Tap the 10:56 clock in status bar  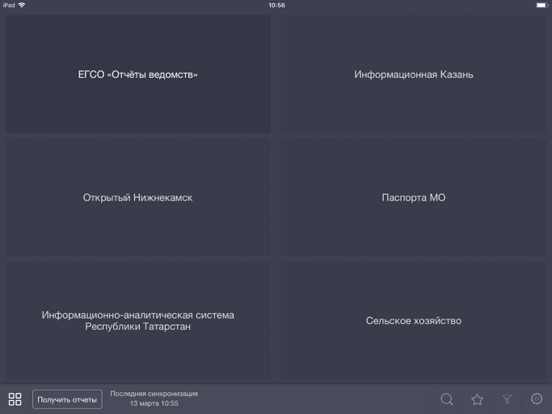tap(277, 5)
